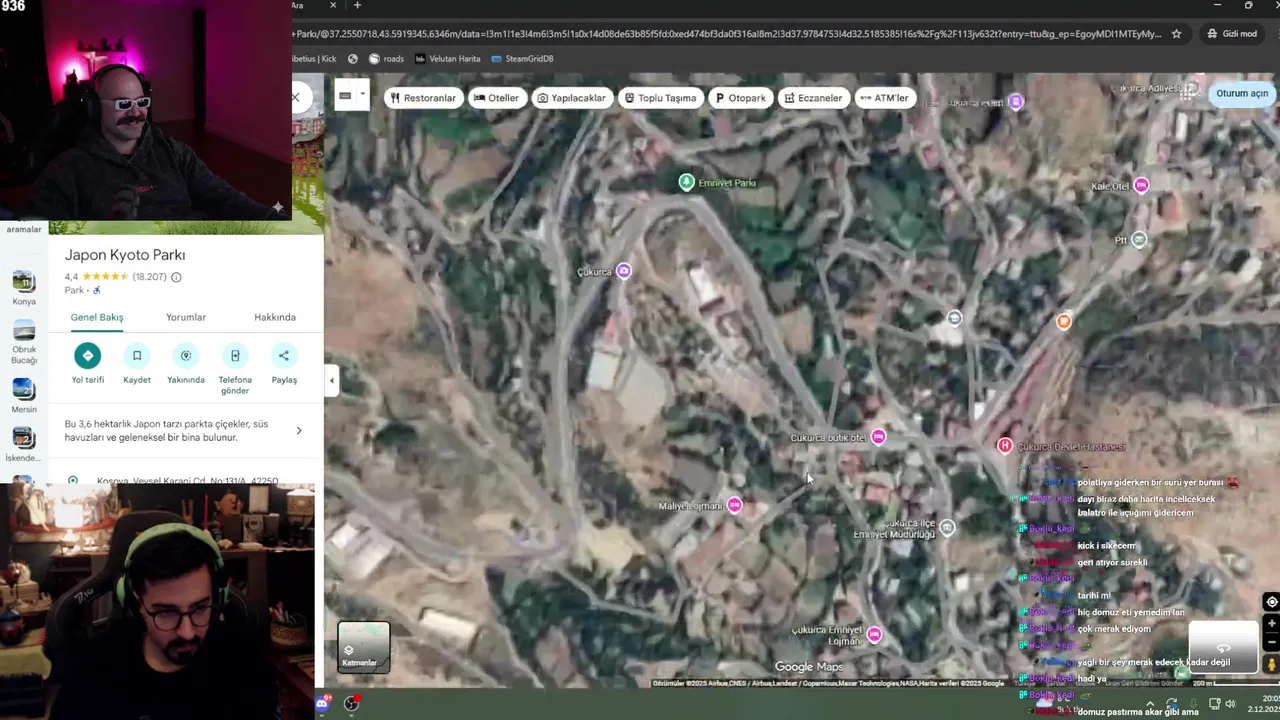Open the Discord taskbar icon
This screenshot has height=720, width=1280.
point(323,703)
